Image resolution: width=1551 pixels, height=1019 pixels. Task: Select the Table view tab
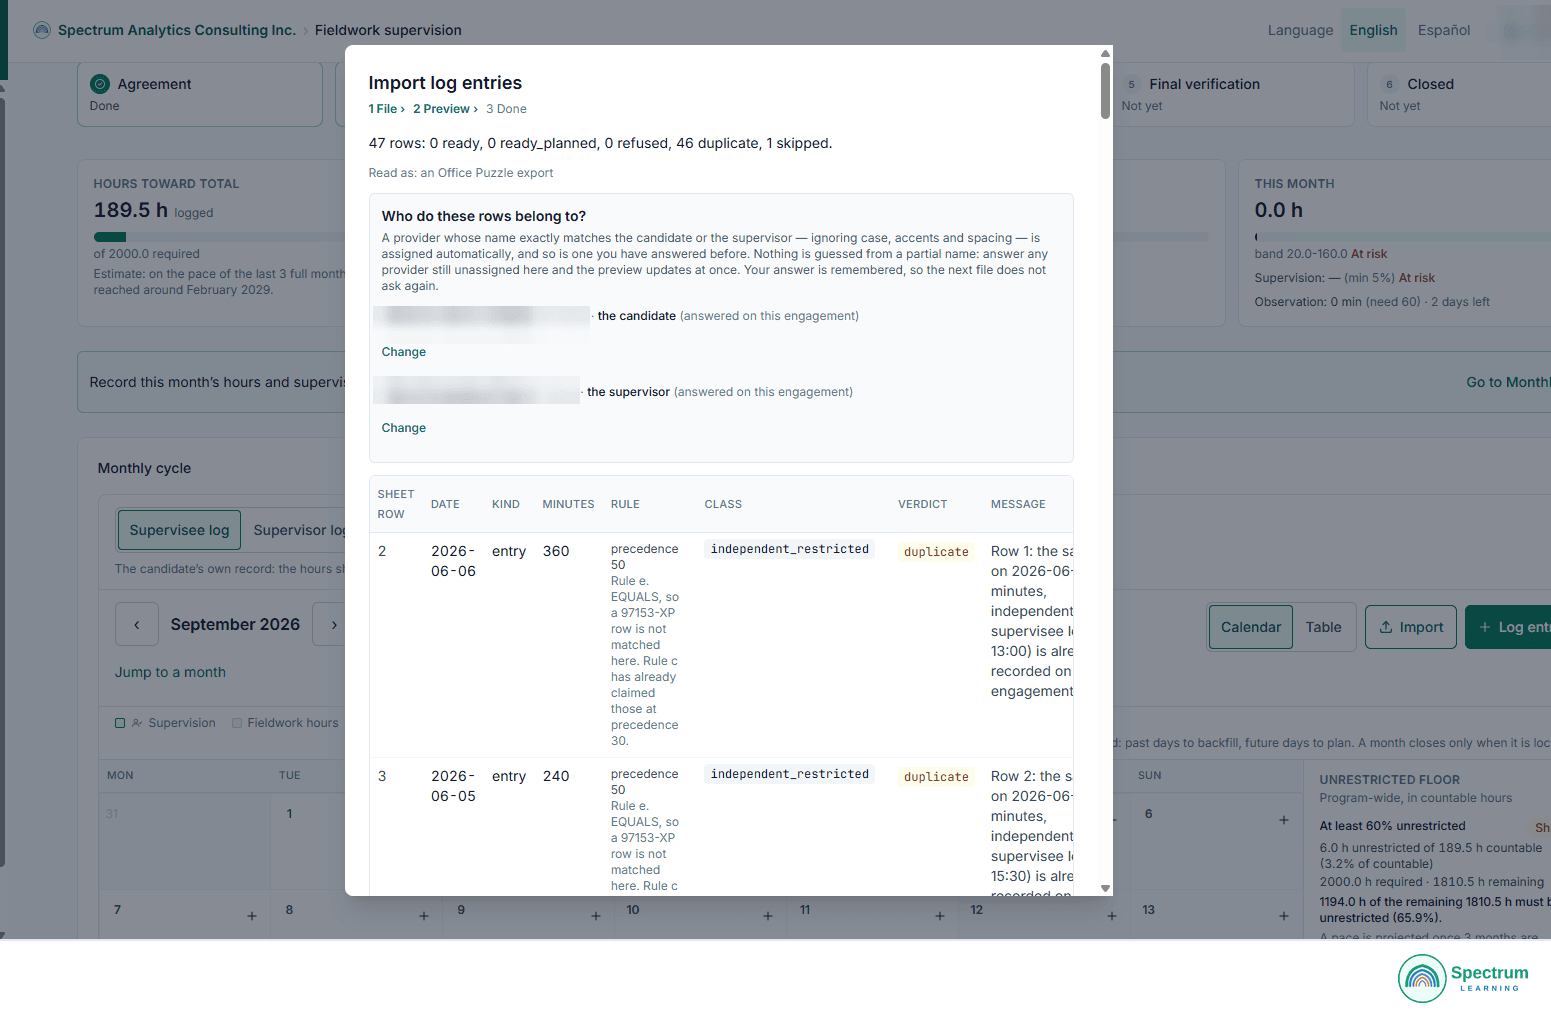pos(1324,627)
